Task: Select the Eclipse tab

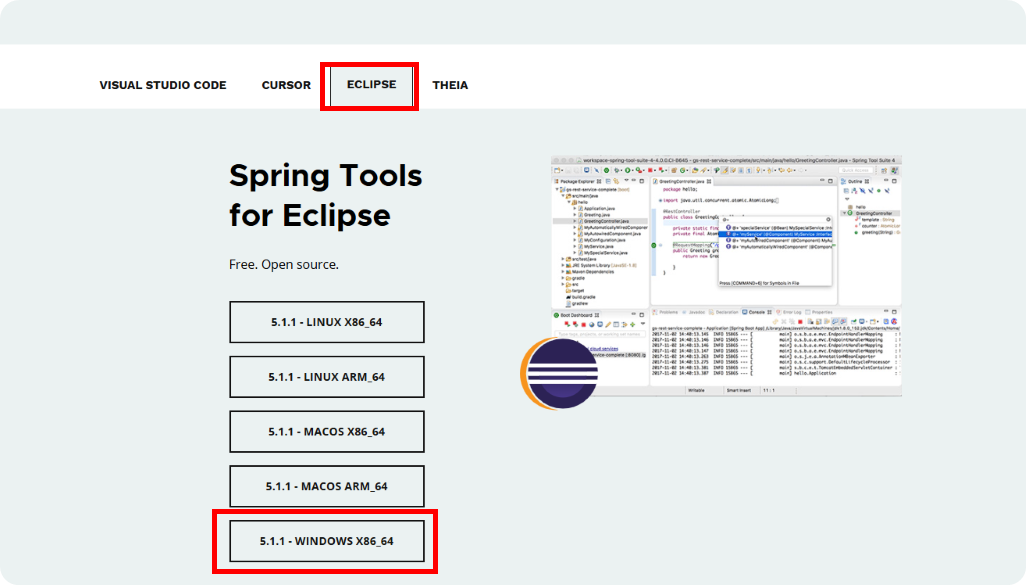Action: 372,84
